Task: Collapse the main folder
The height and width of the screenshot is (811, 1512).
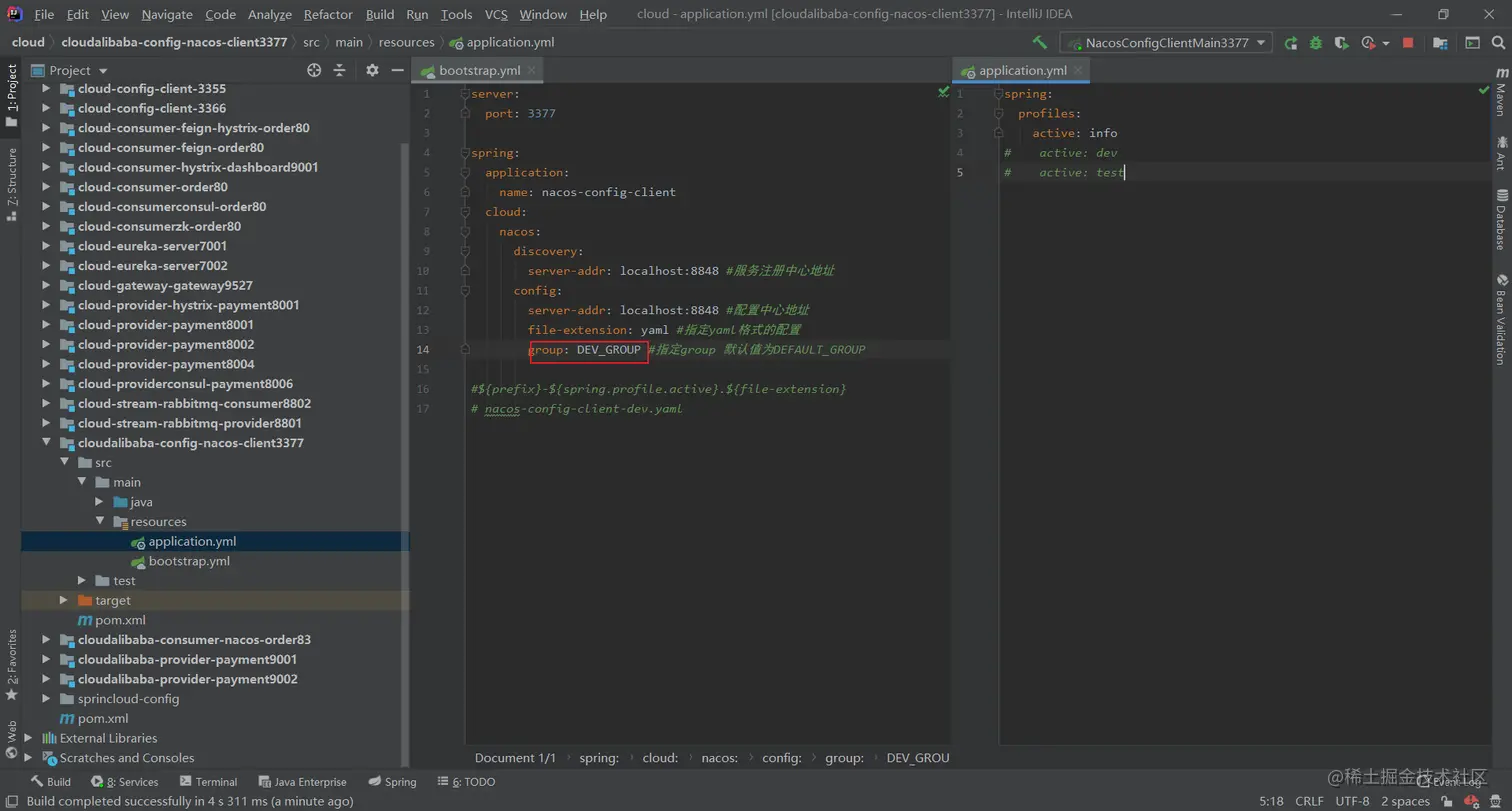Action: click(82, 482)
